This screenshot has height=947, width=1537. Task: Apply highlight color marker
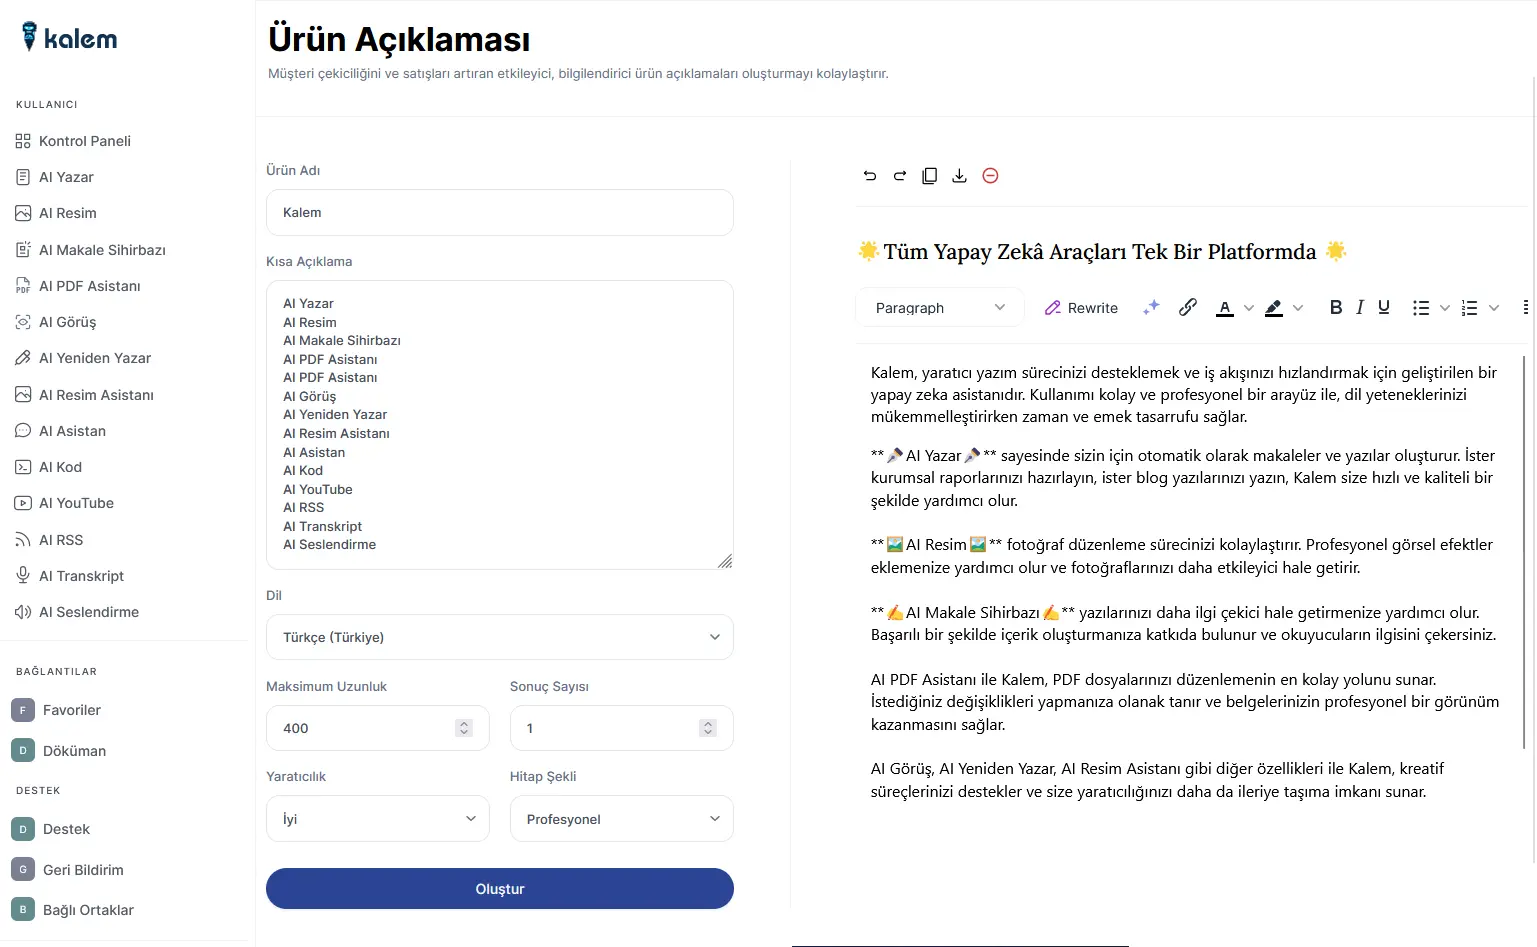[x=1274, y=308]
